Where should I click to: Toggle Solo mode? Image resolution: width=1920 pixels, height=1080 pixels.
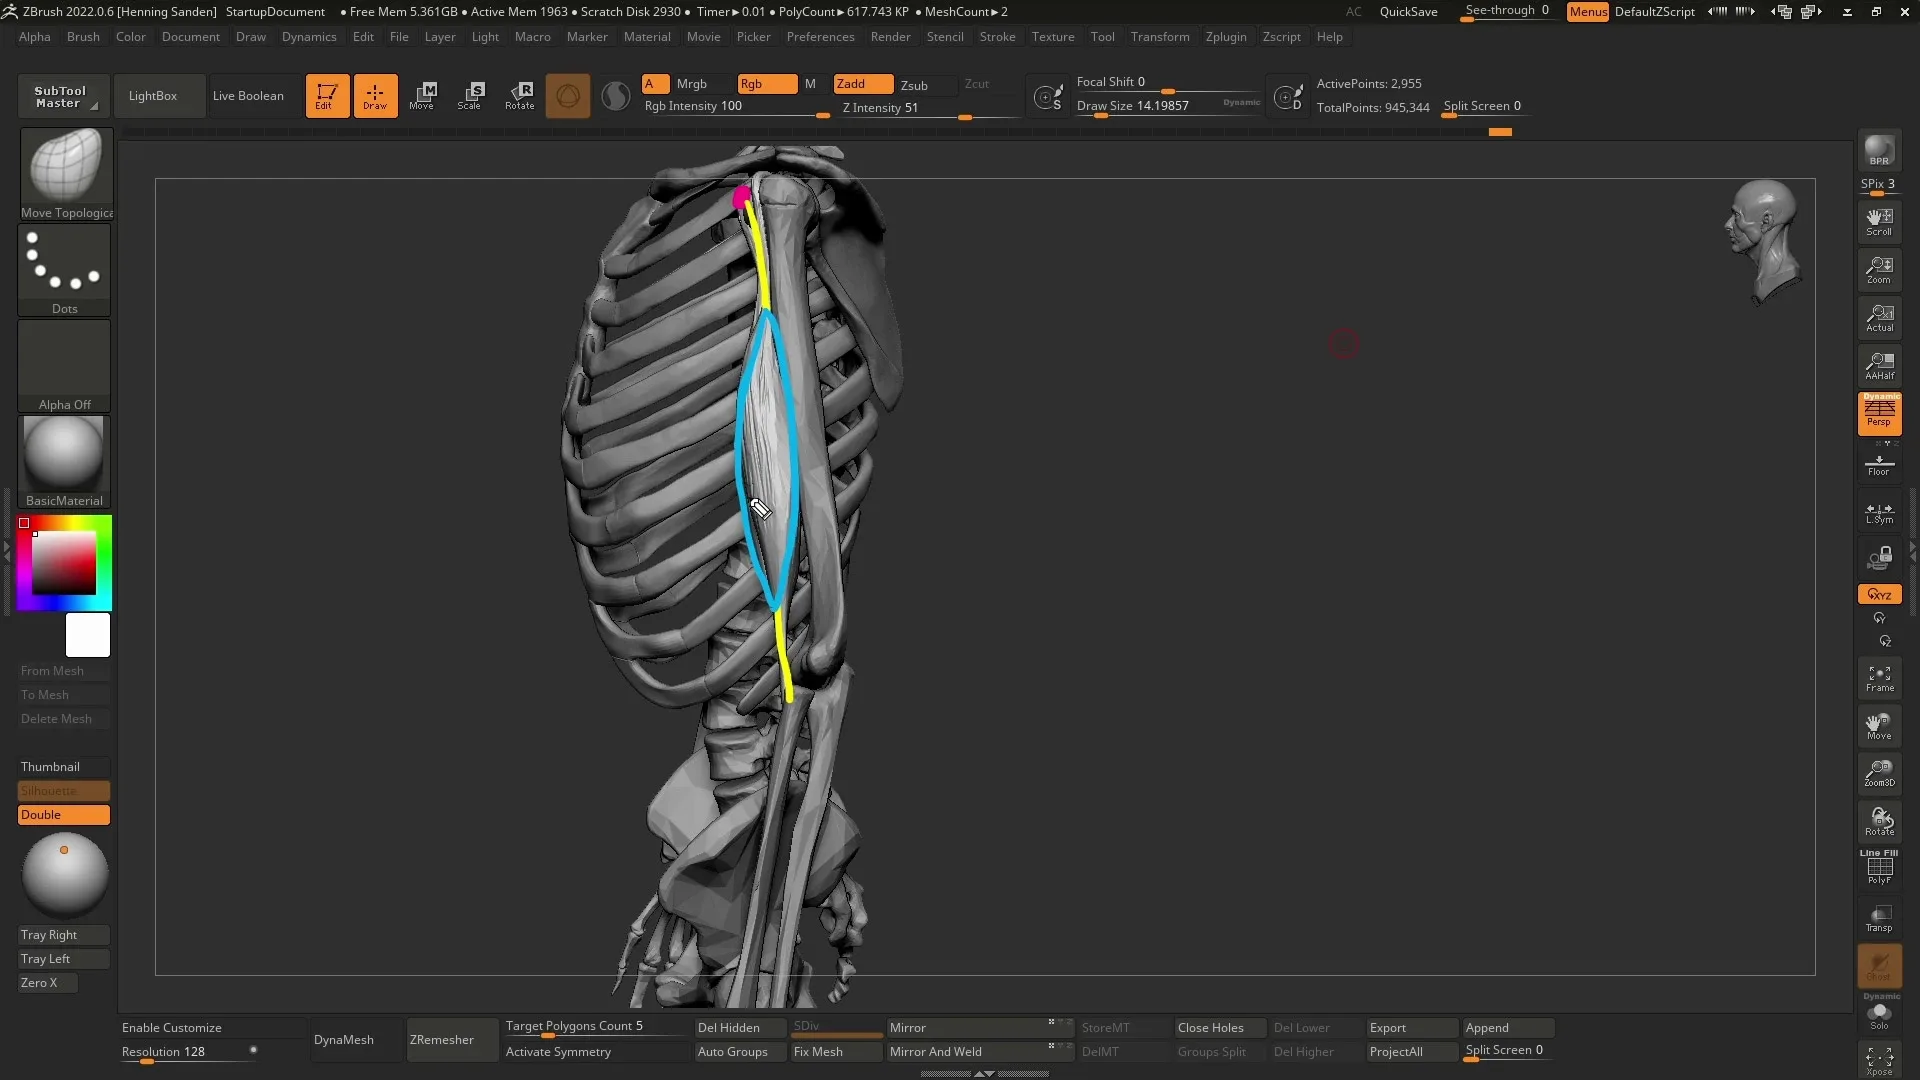coord(1879,1014)
